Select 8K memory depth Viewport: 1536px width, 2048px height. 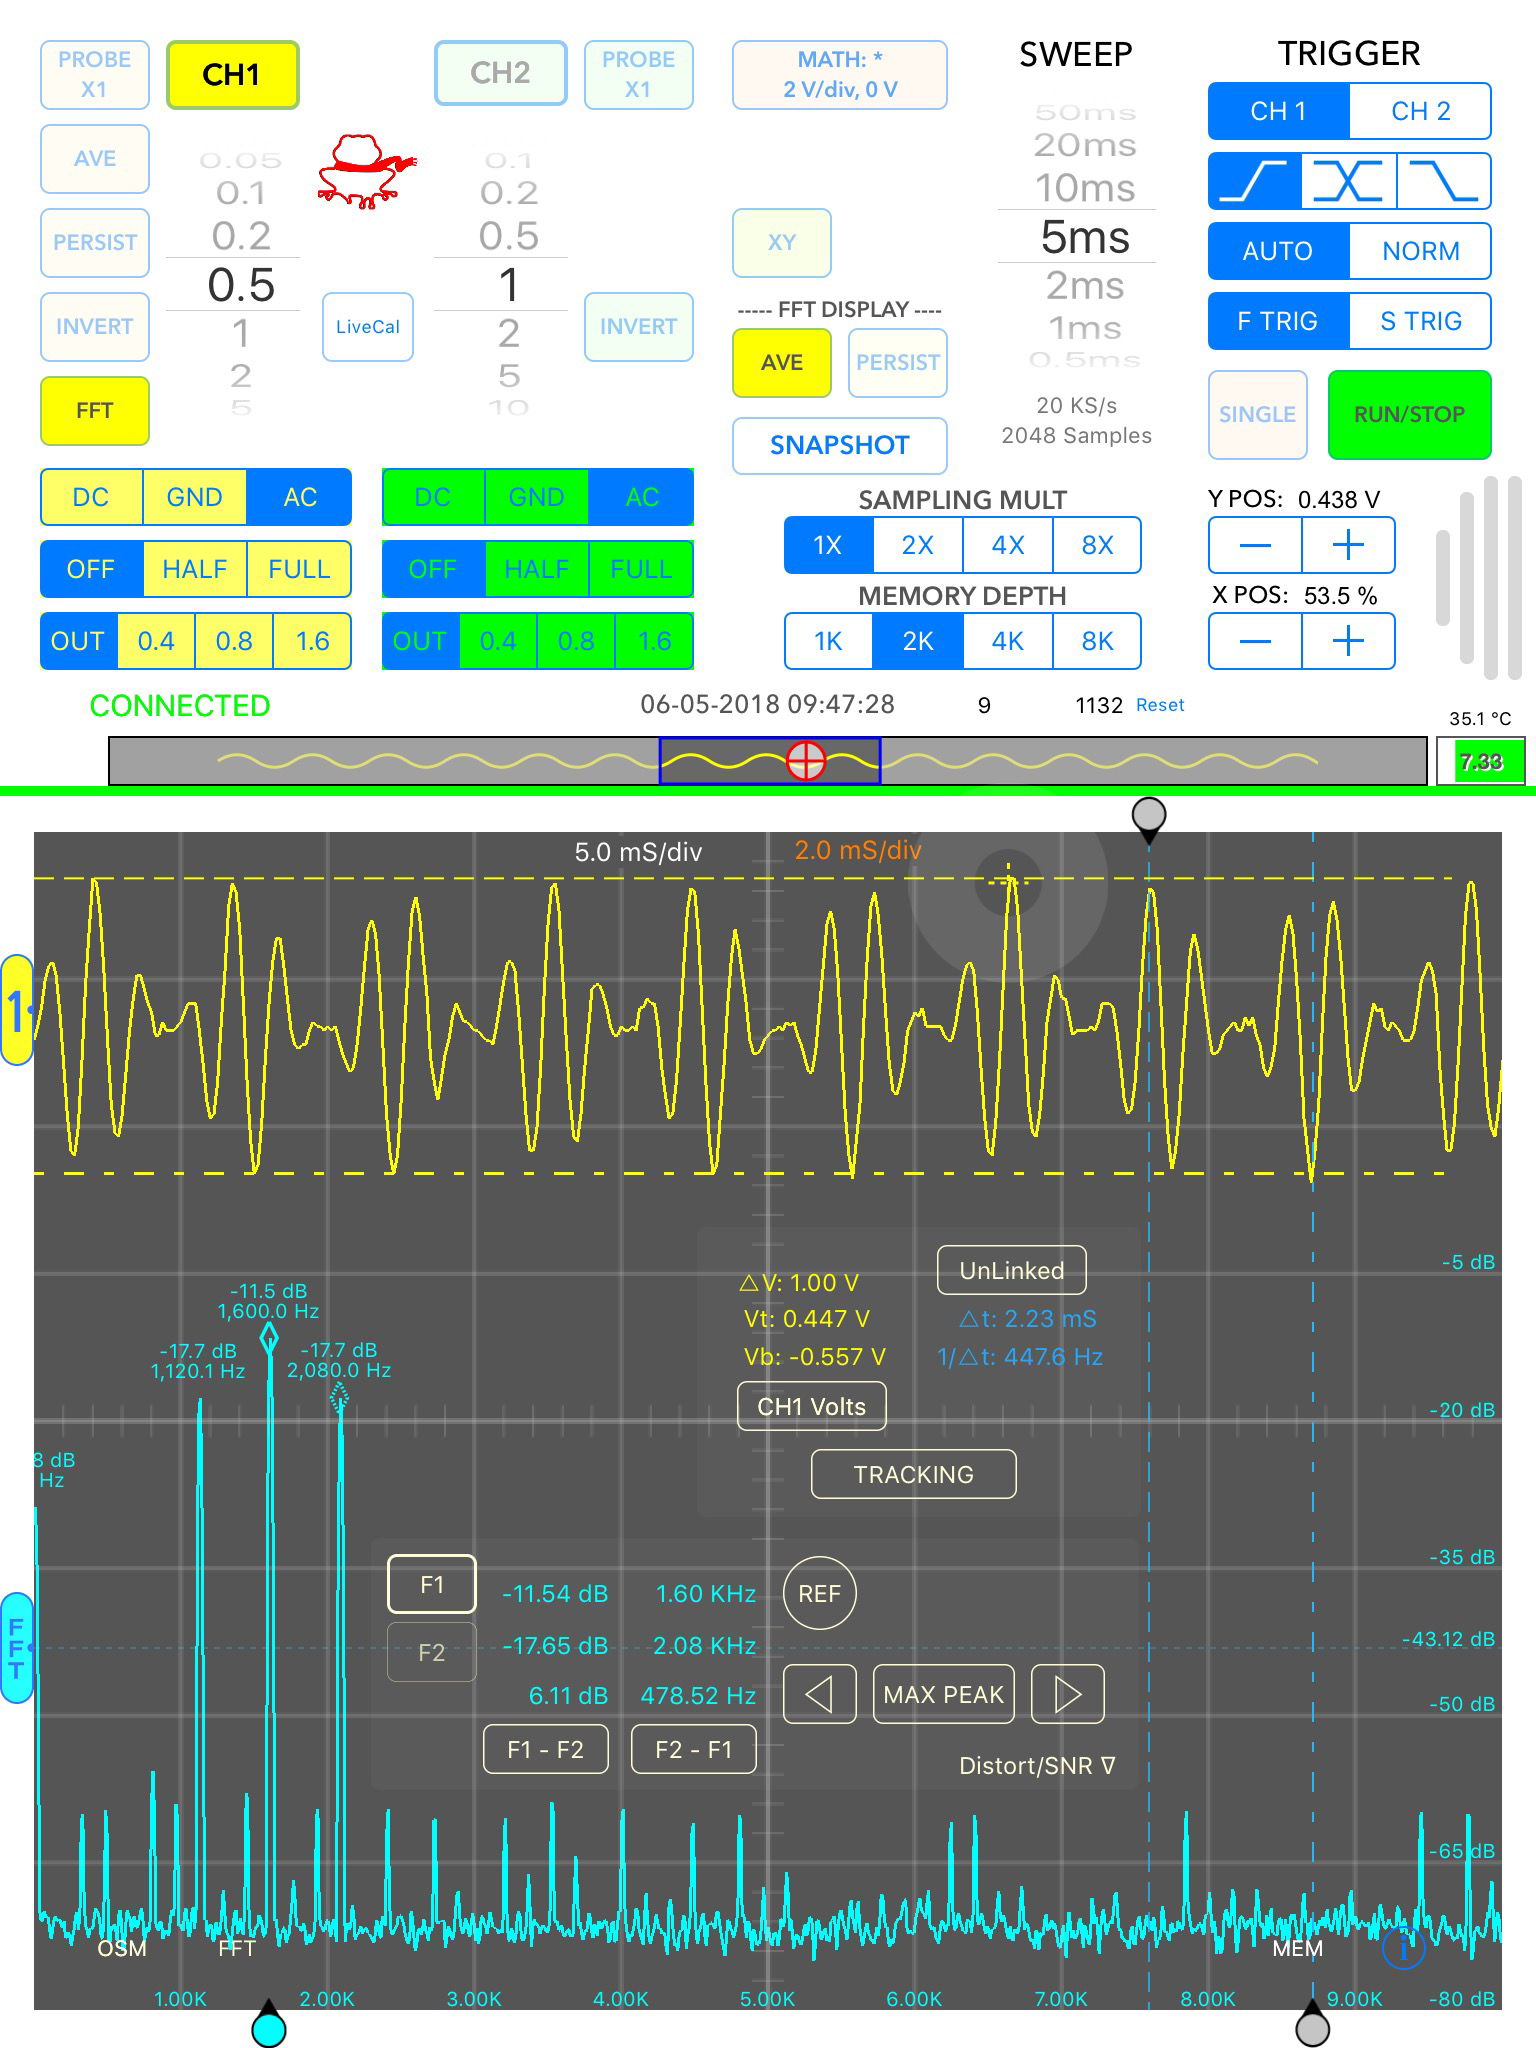pos(1096,641)
